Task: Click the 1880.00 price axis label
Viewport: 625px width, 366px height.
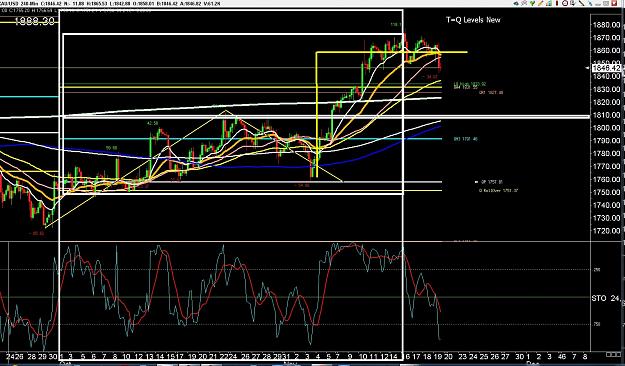Action: click(x=607, y=25)
